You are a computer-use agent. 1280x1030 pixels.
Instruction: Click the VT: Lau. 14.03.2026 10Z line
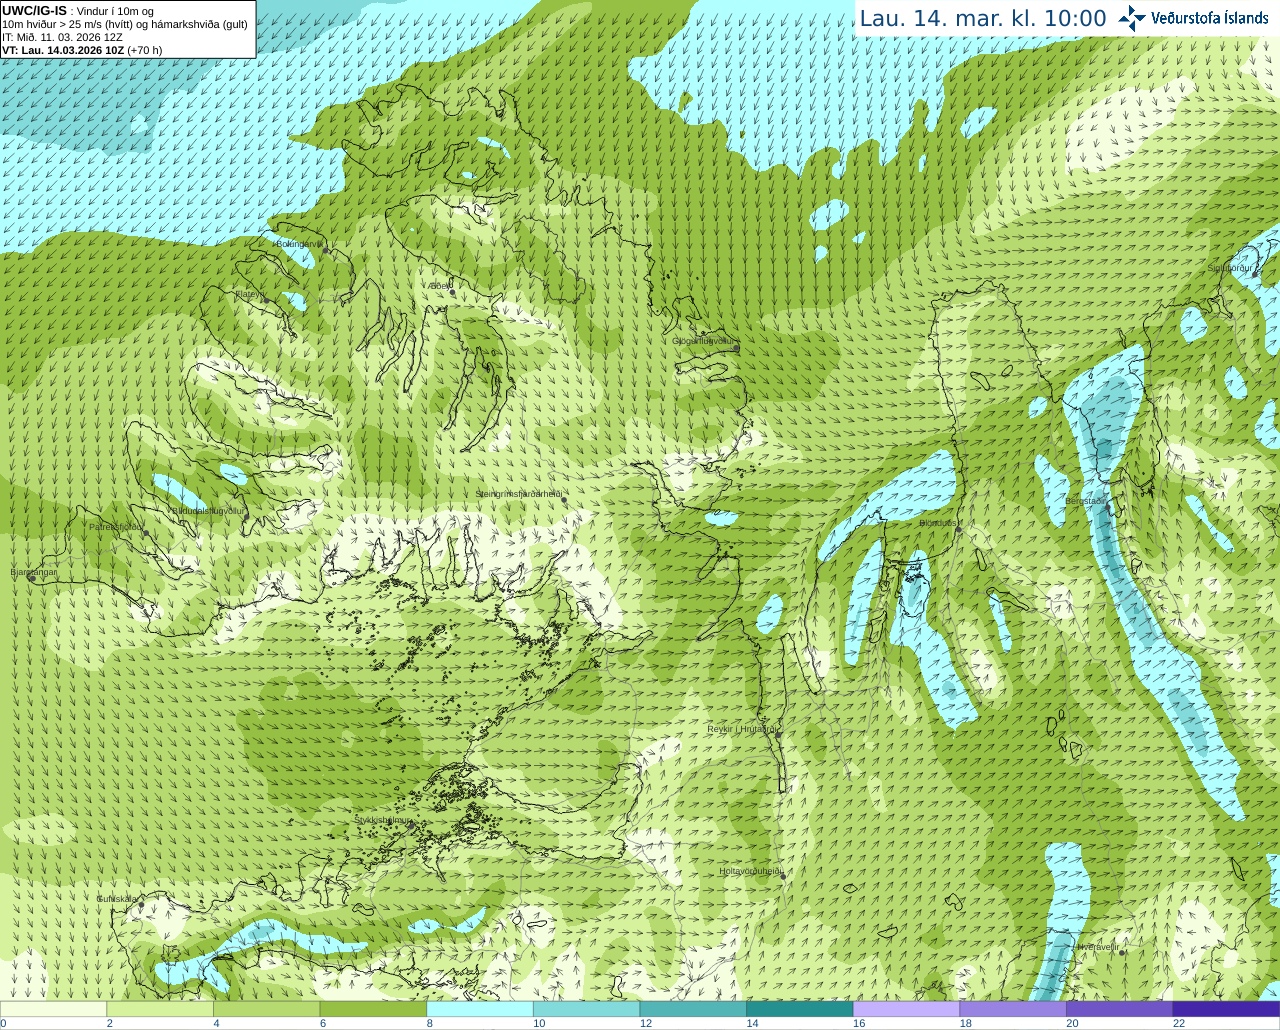[82, 50]
